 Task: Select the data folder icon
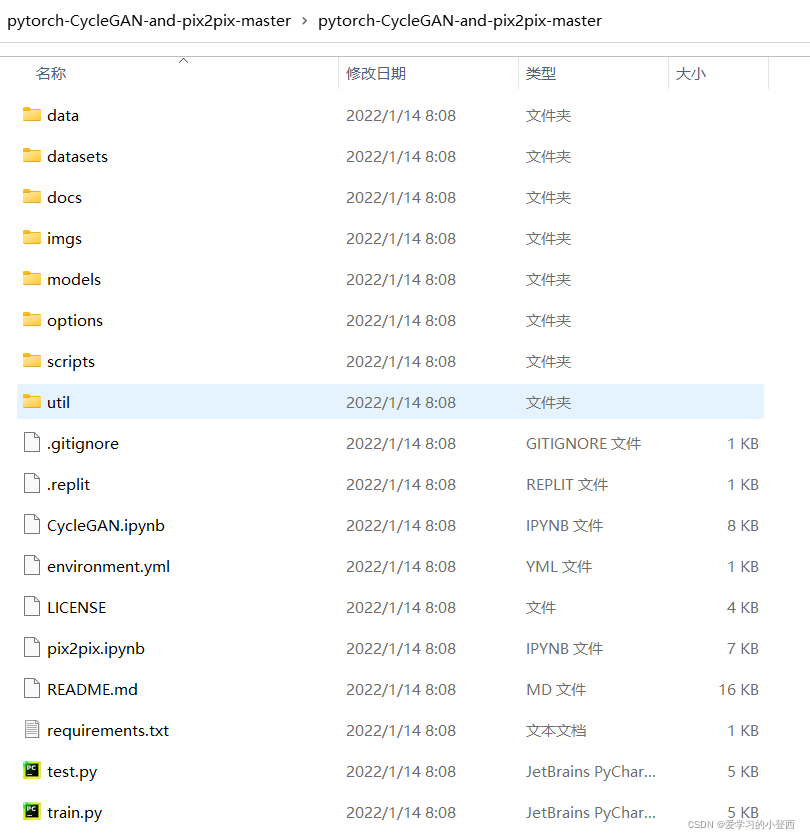pos(32,115)
